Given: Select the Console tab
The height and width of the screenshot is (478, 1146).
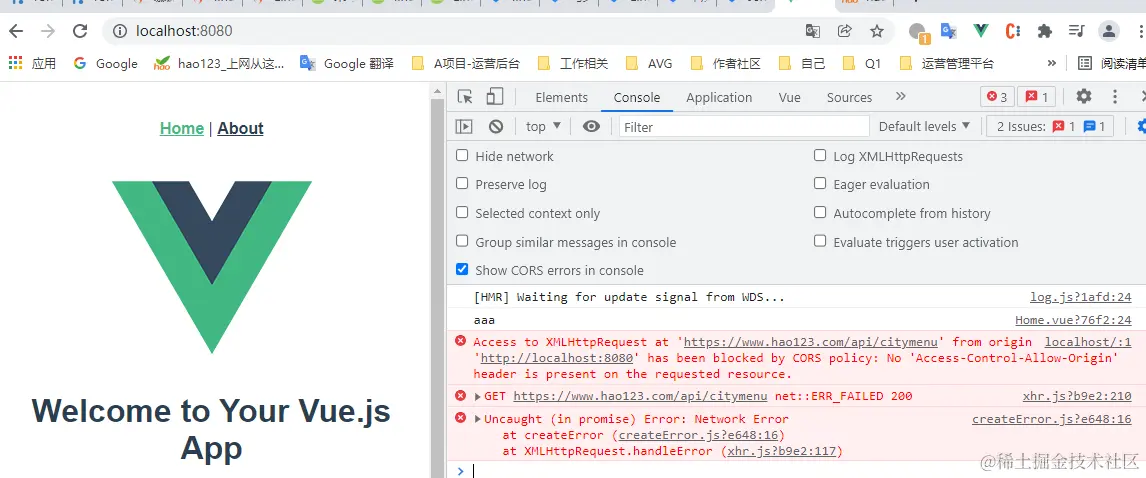Looking at the screenshot, I should click(x=637, y=97).
